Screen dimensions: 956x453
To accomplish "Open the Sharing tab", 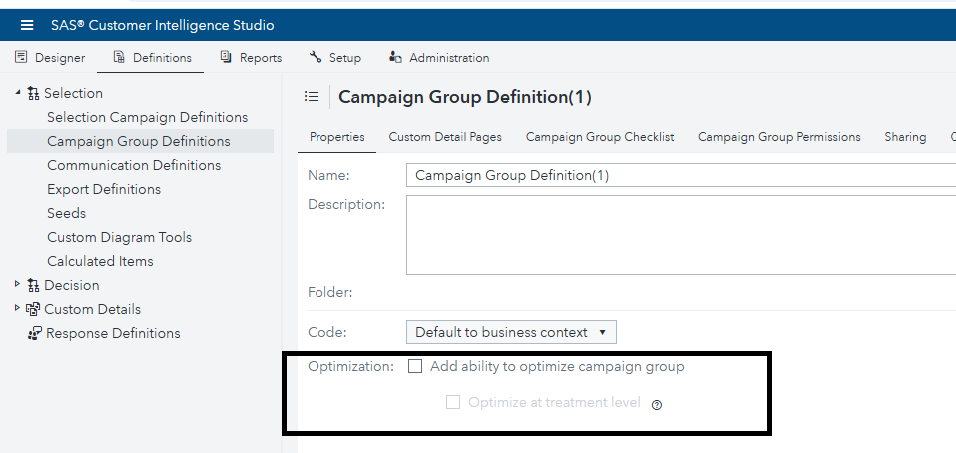I will point(905,137).
